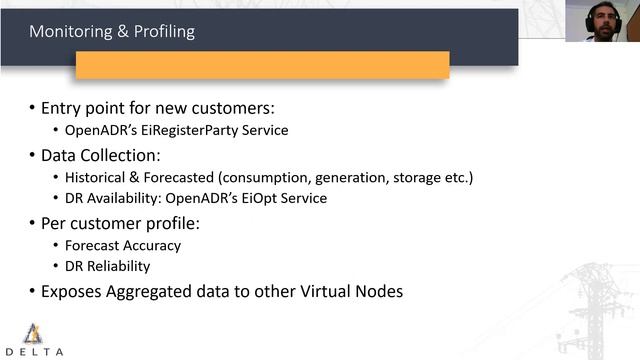Click the Forecast Accuracy sub-bullet

click(123, 246)
